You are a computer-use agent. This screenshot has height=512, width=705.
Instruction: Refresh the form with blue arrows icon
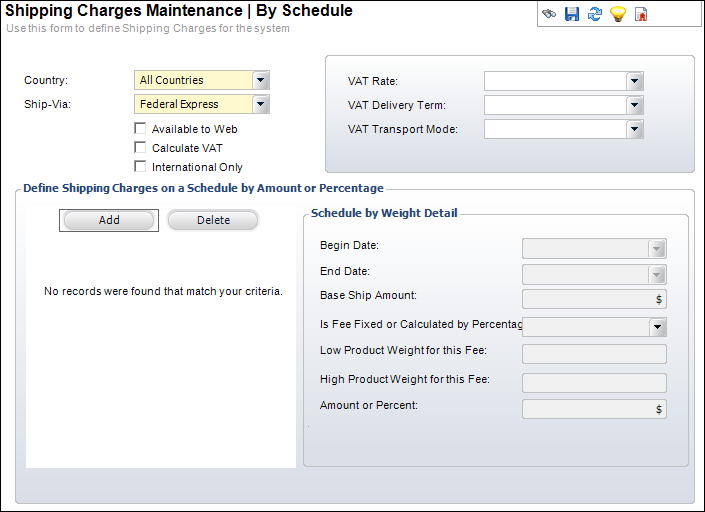pyautogui.click(x=595, y=14)
